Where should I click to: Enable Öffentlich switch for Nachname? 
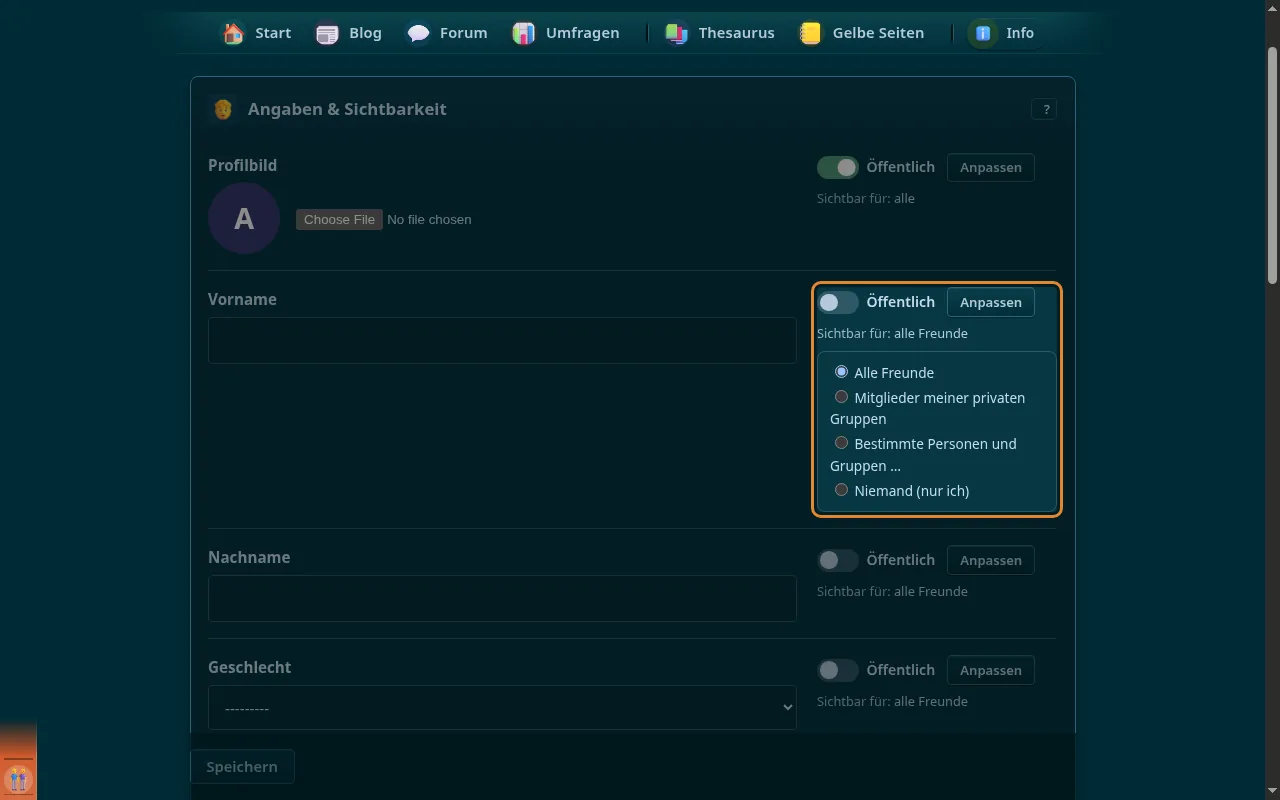click(838, 560)
